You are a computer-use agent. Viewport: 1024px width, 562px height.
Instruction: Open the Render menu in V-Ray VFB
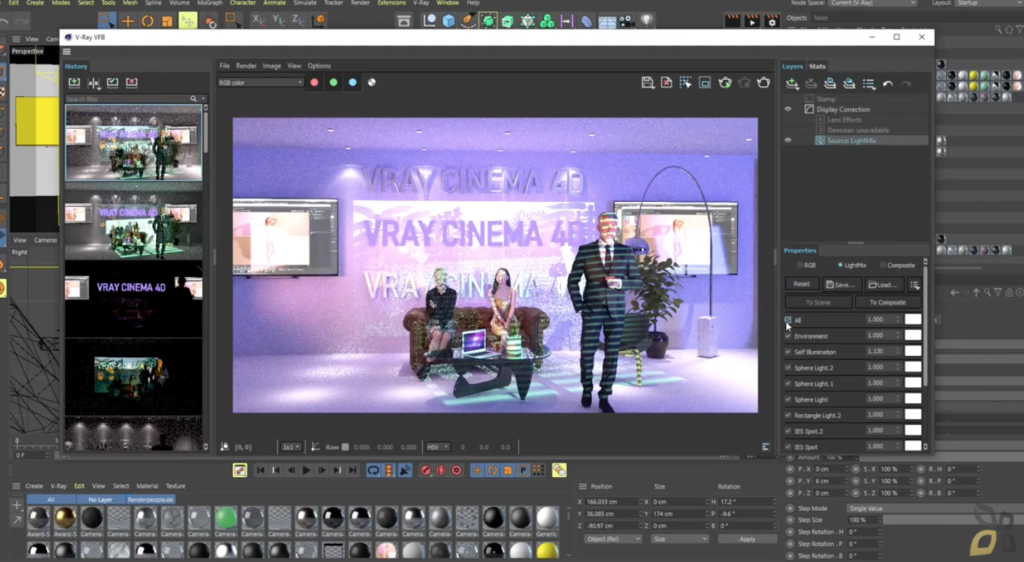pos(246,66)
